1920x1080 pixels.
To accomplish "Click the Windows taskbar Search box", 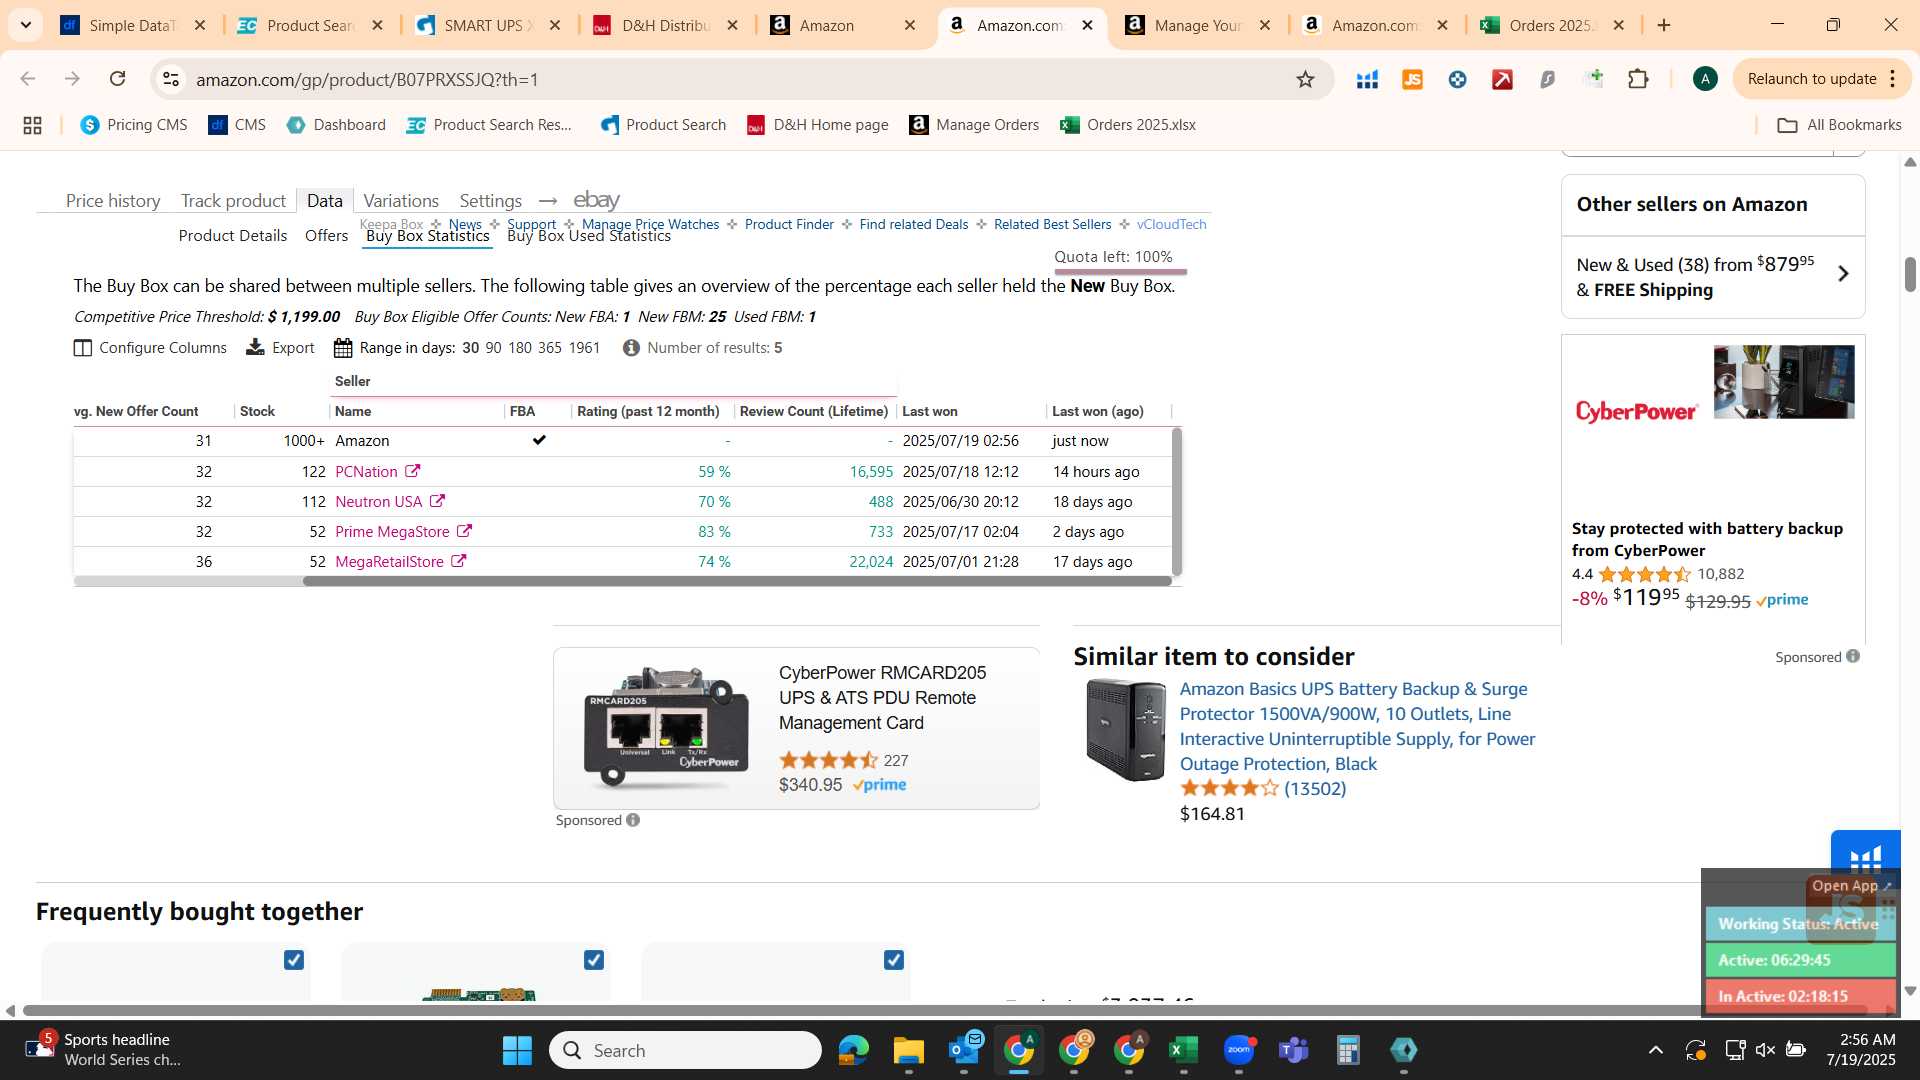I will pos(685,1050).
